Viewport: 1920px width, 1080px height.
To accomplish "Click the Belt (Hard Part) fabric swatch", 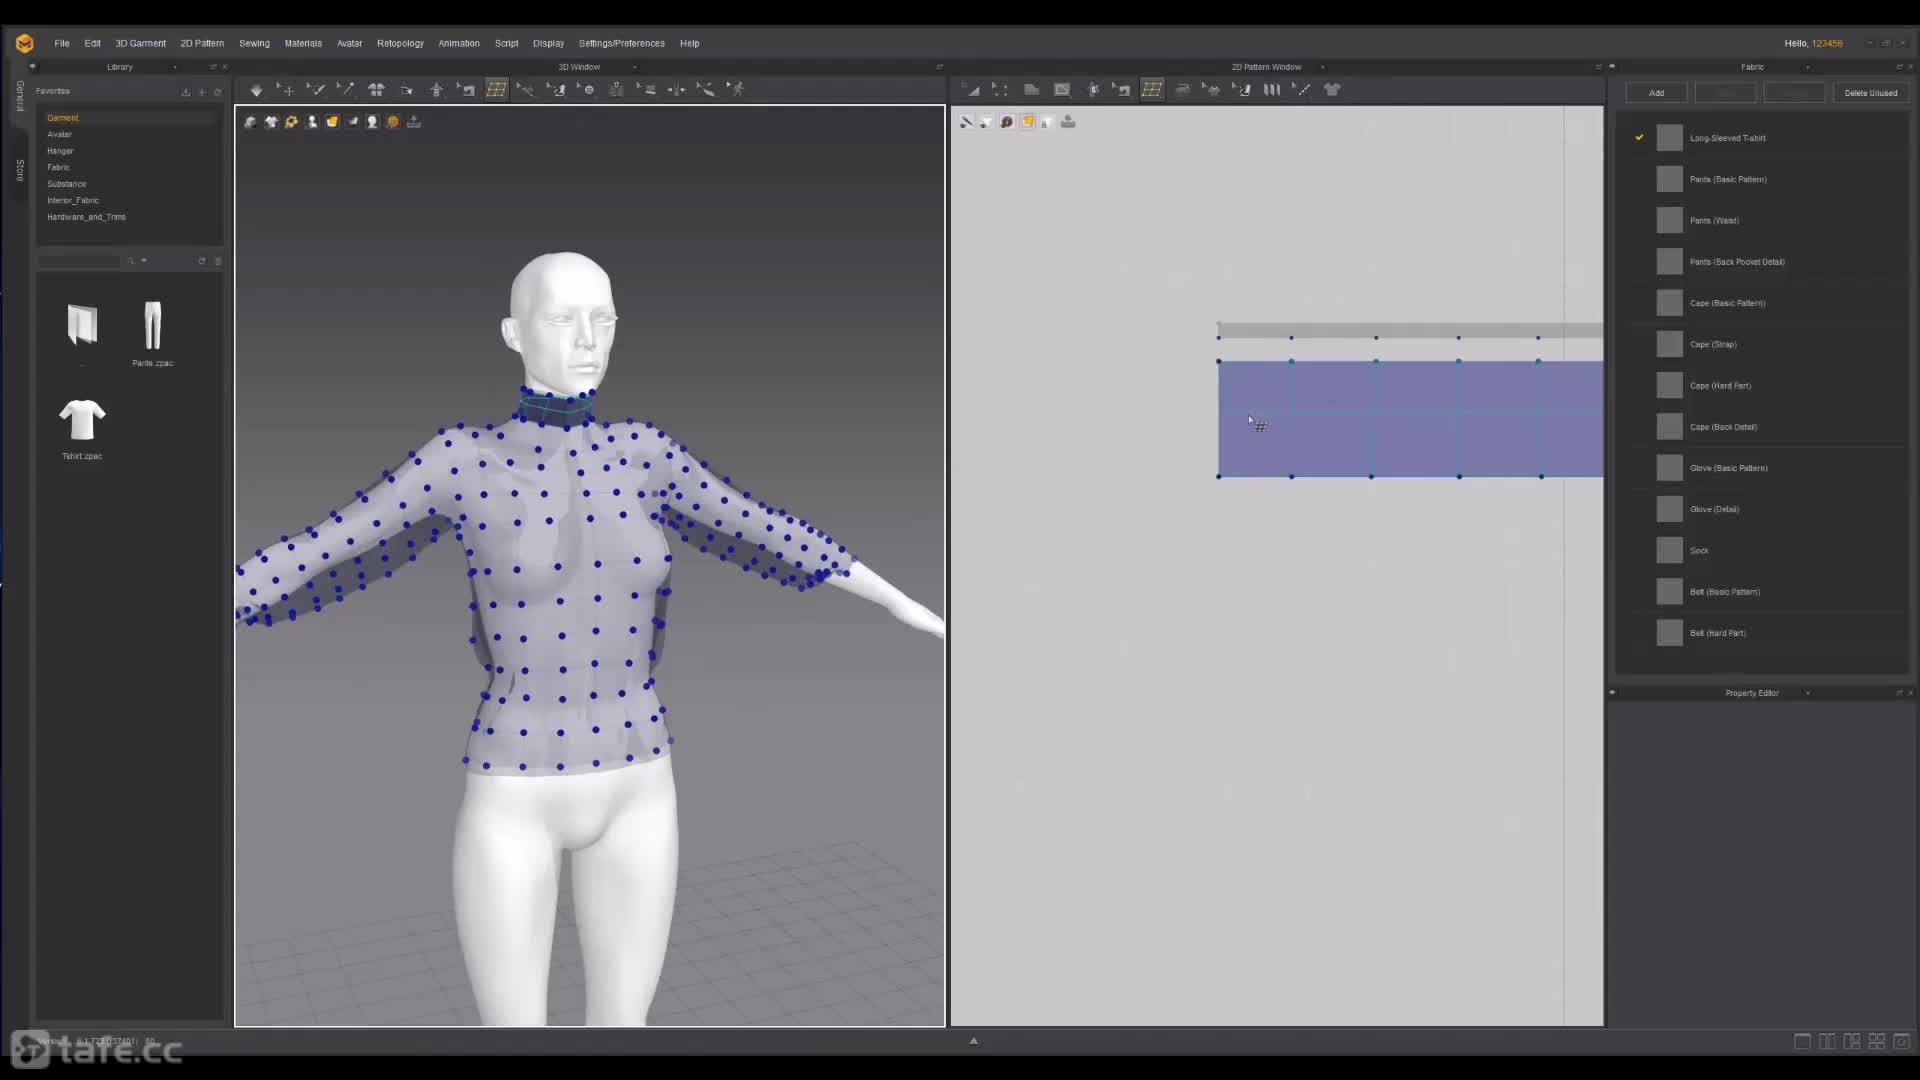I will [1669, 633].
